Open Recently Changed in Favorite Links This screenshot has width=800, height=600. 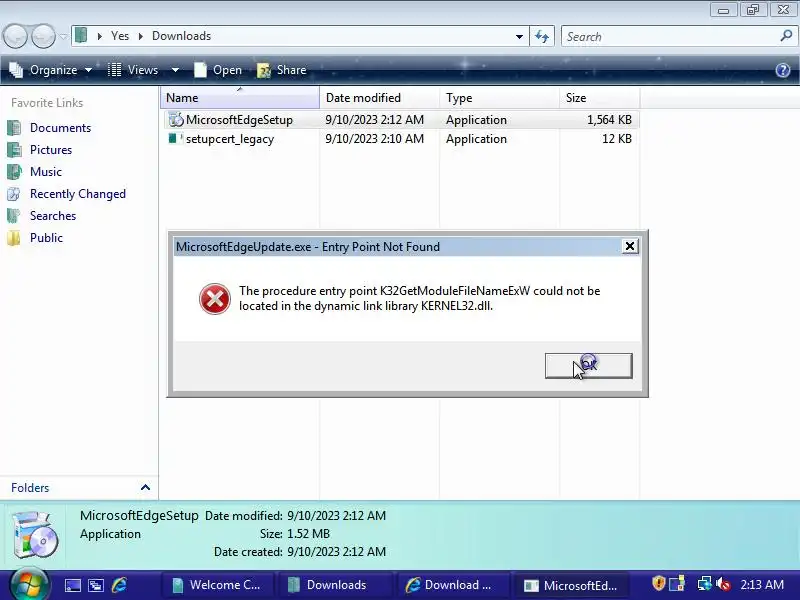click(78, 193)
